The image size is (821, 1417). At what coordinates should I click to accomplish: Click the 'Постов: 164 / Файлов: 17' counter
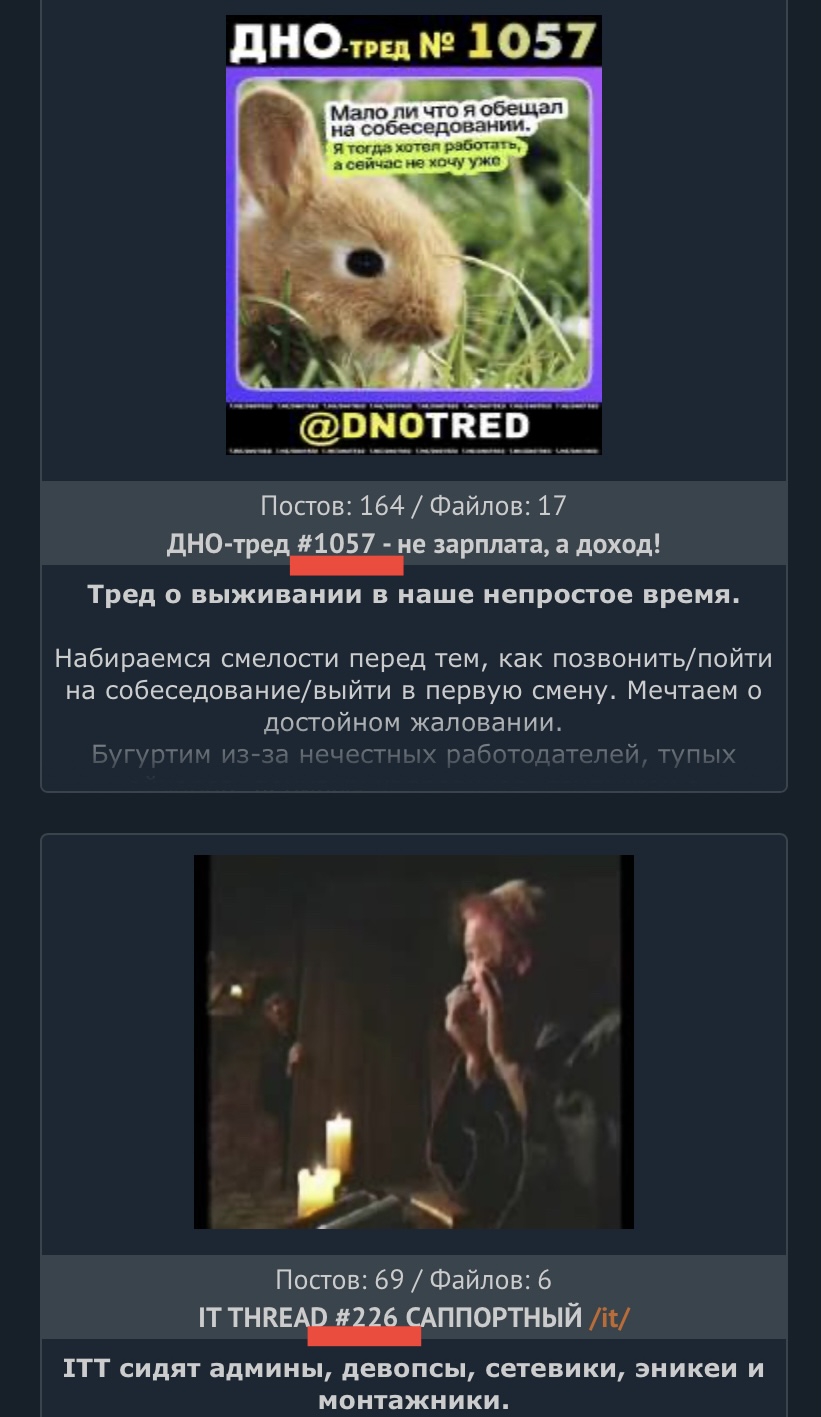[x=413, y=506]
